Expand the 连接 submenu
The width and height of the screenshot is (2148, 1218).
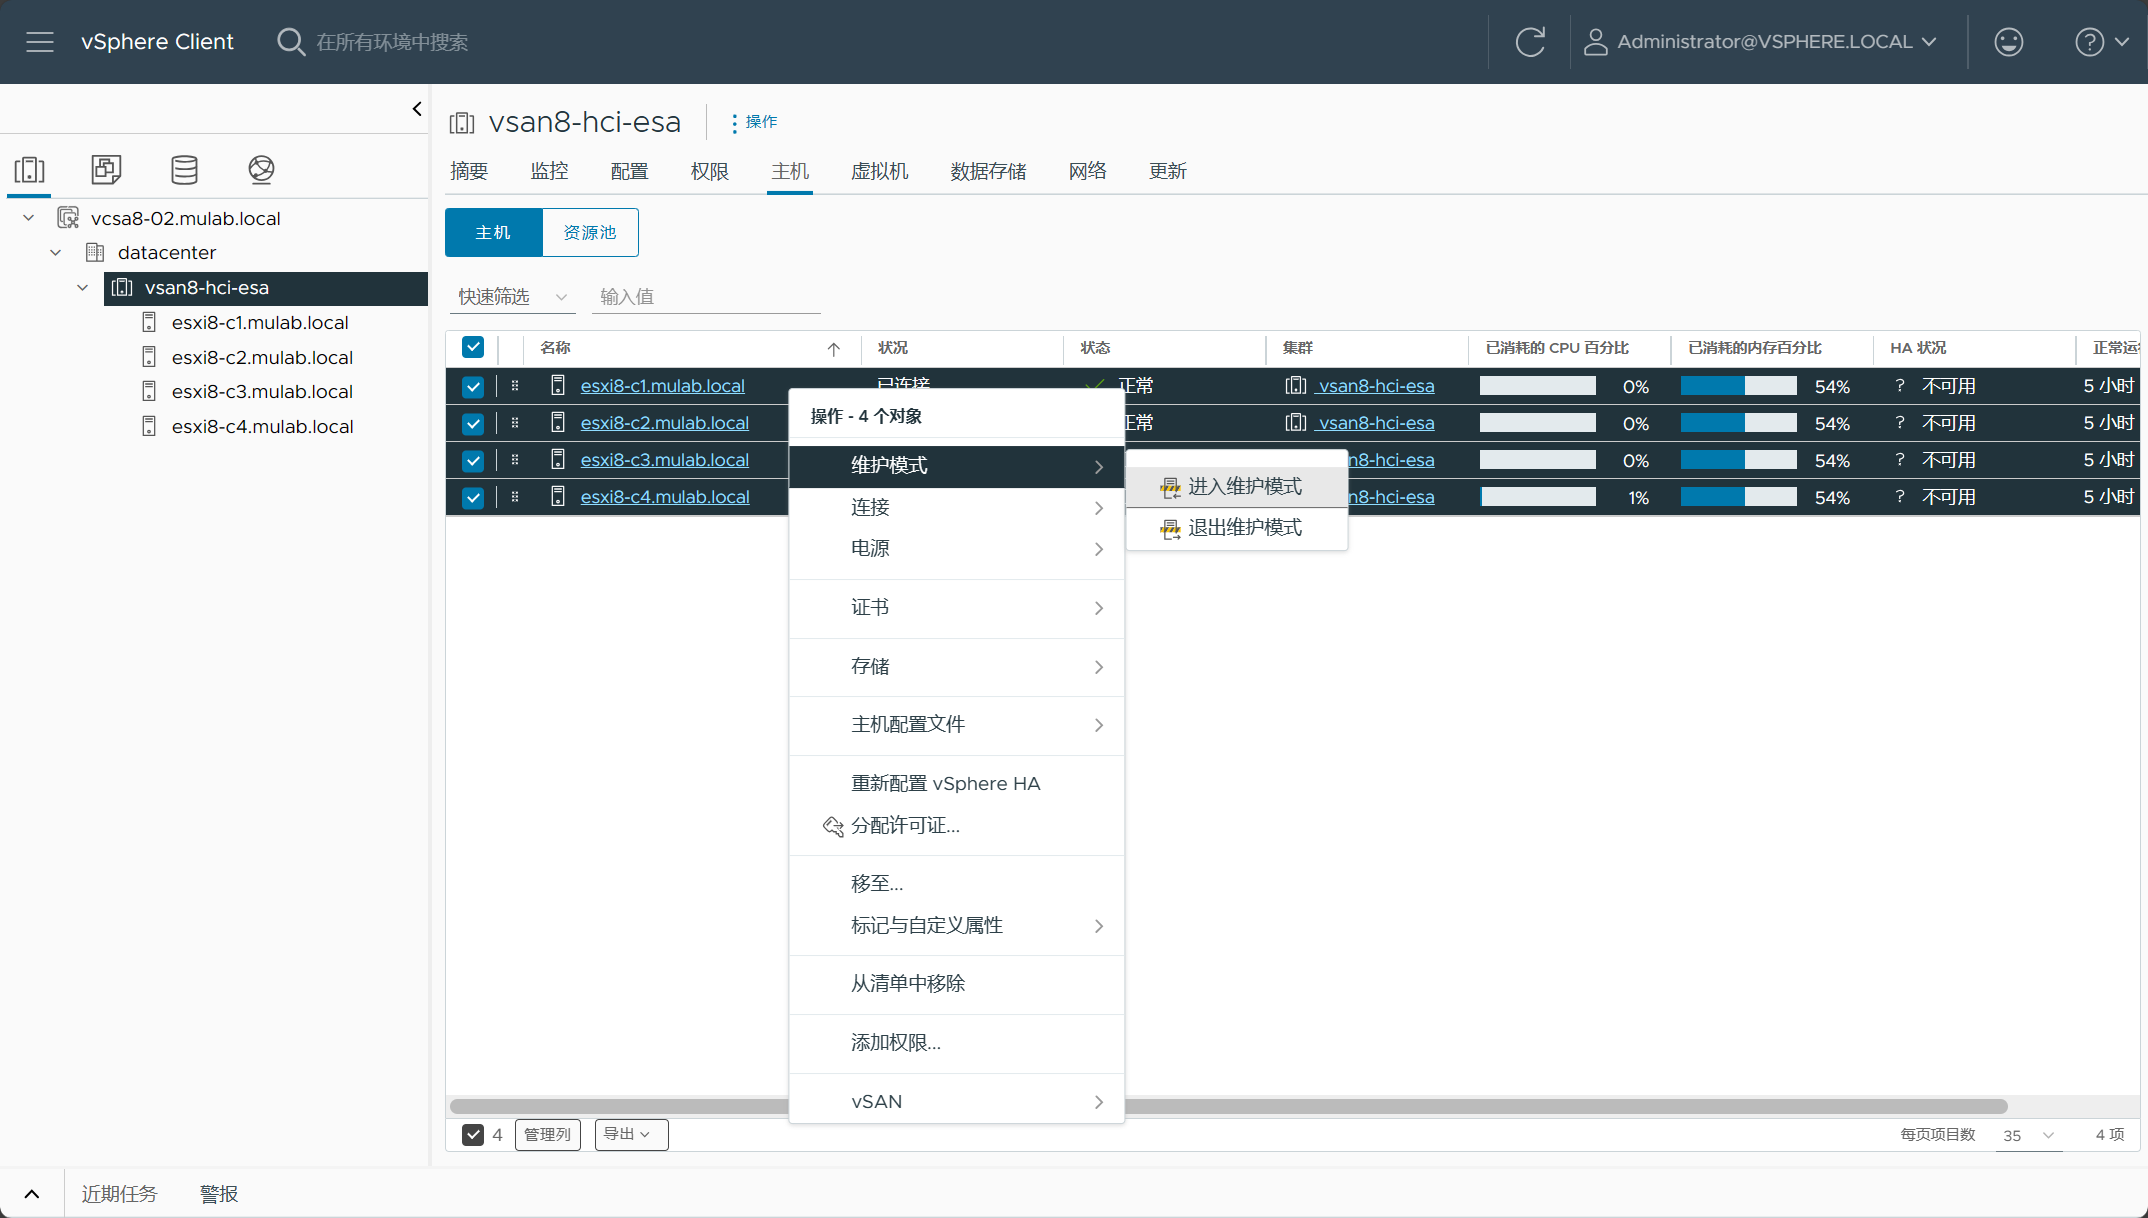(x=957, y=508)
